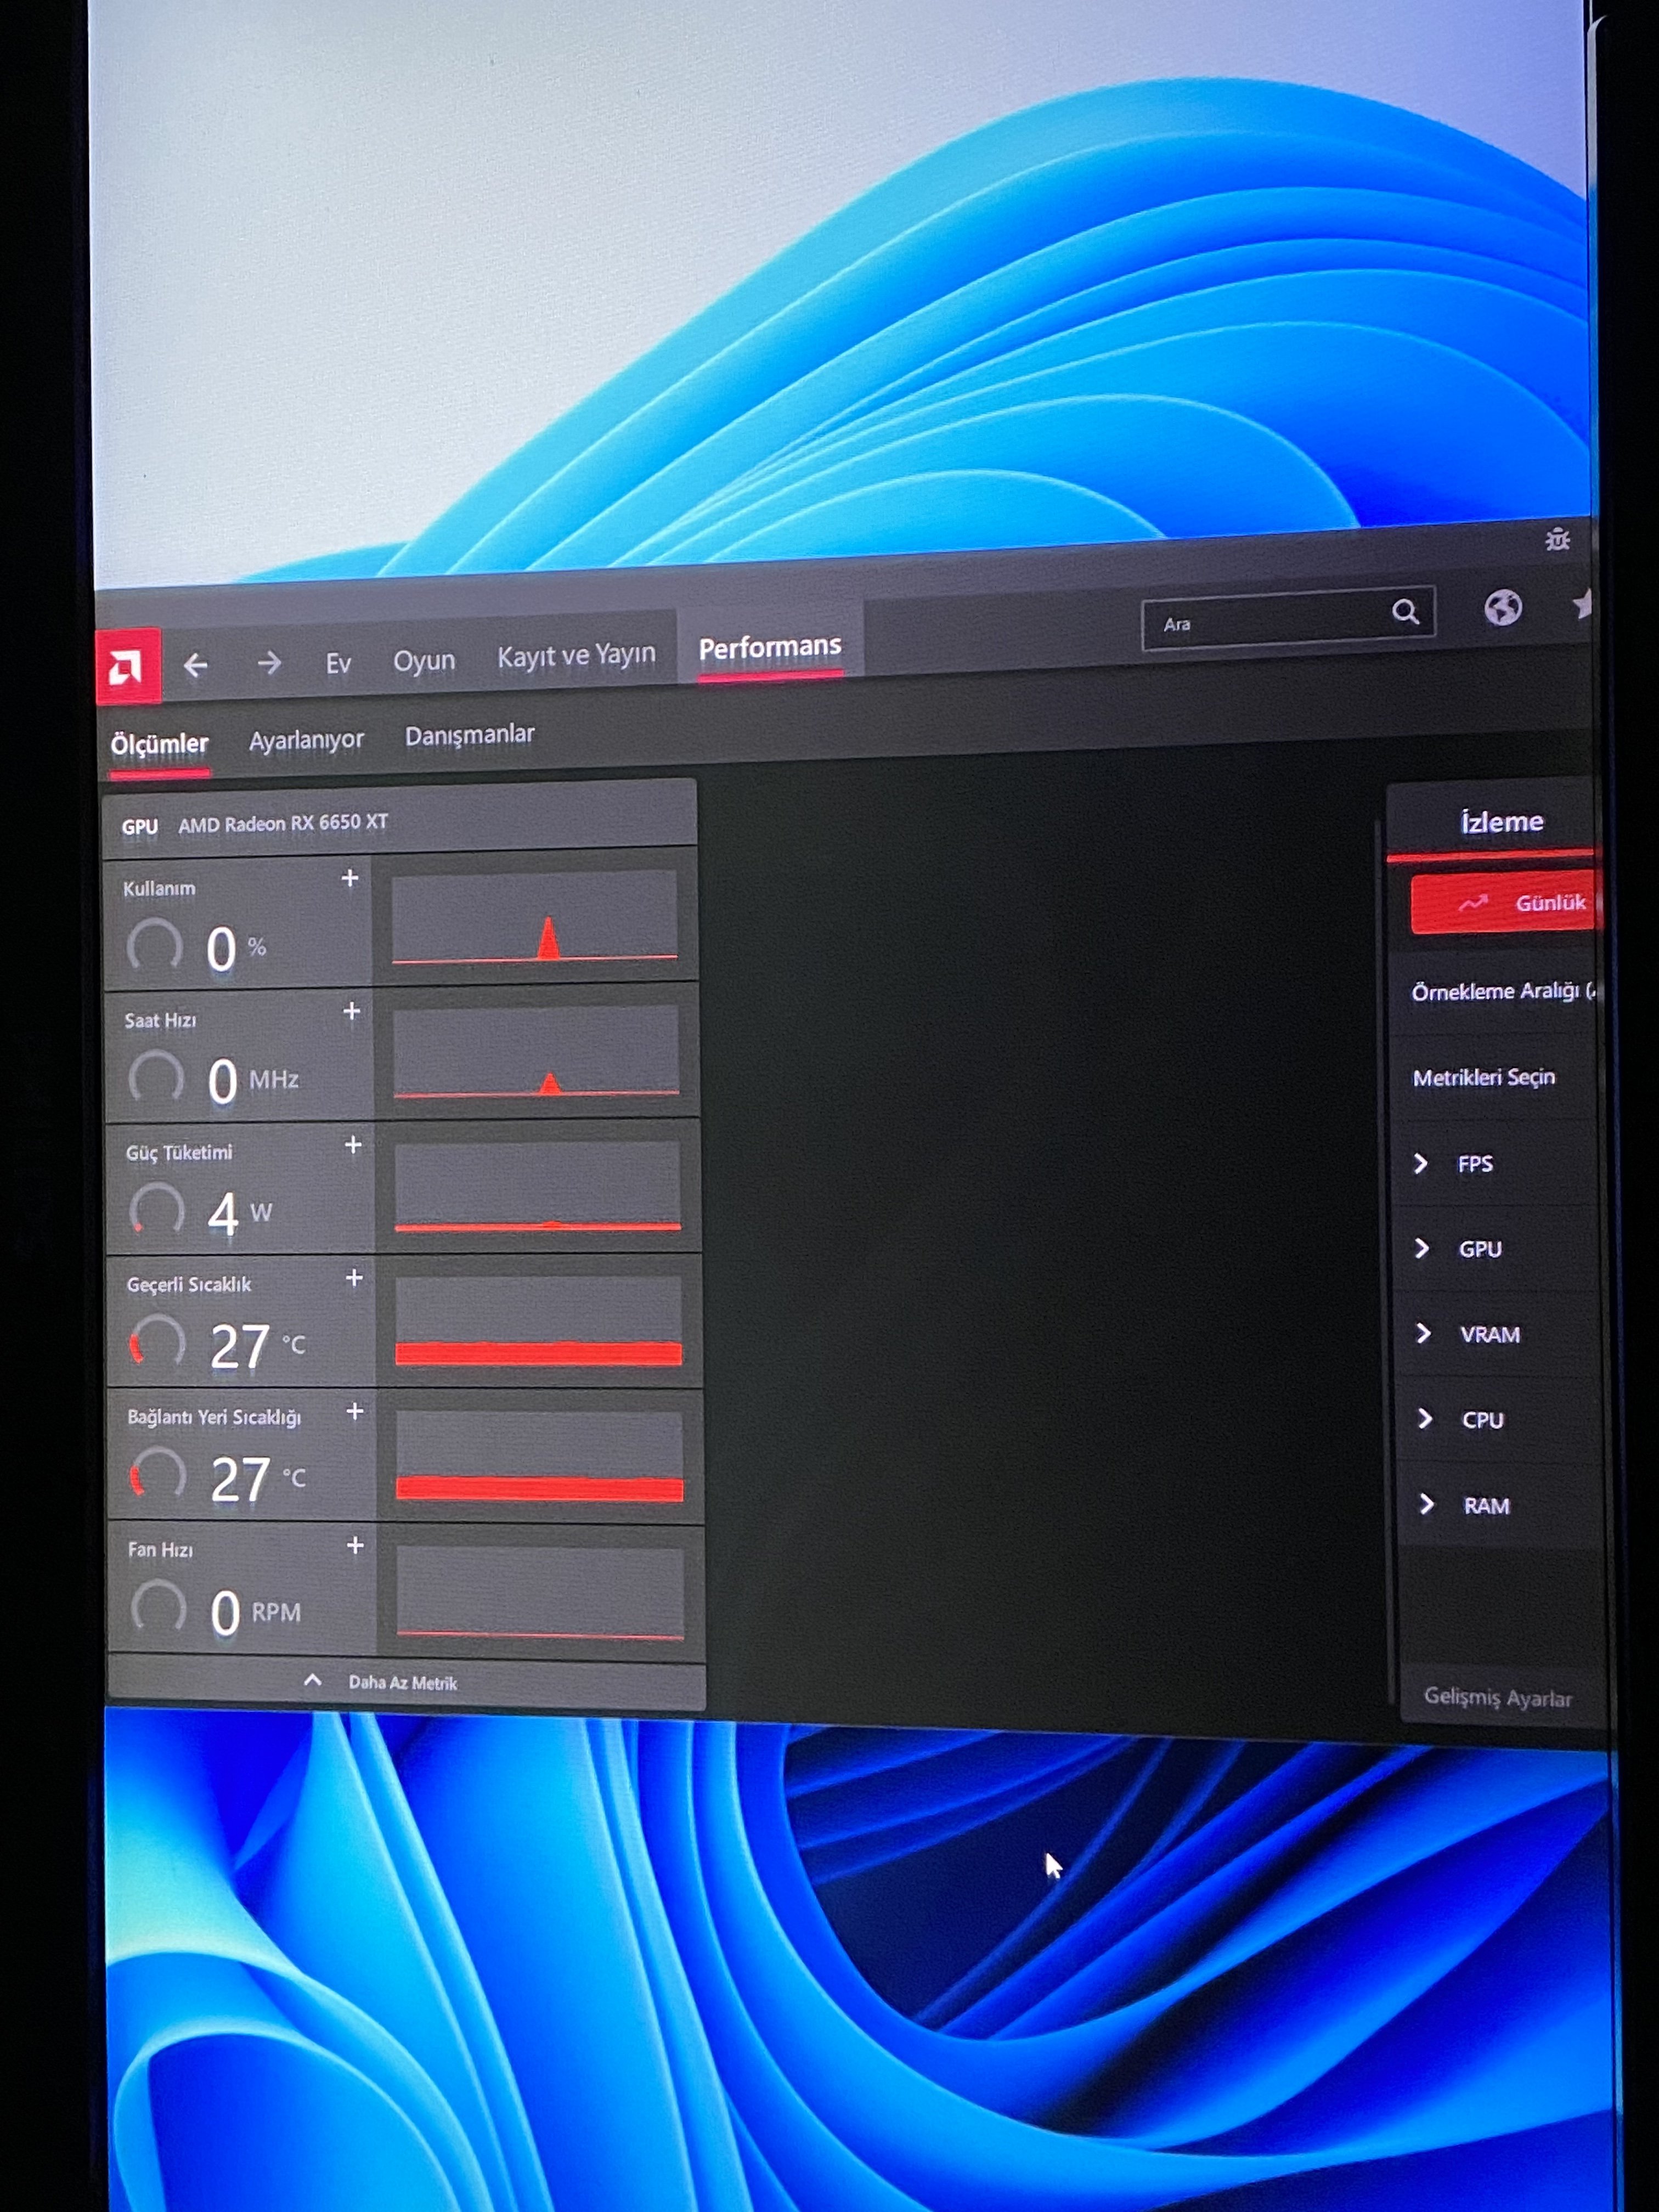Open the Ayarlanıyor sub-tab
This screenshot has height=2212, width=1659.
(306, 740)
